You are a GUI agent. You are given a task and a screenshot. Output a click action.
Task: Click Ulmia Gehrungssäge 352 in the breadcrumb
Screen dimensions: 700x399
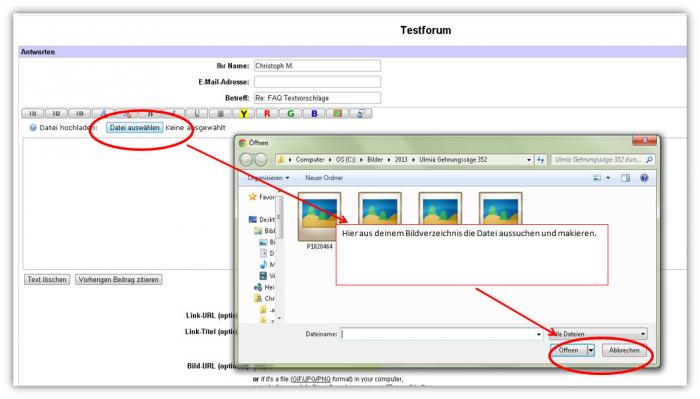point(453,159)
